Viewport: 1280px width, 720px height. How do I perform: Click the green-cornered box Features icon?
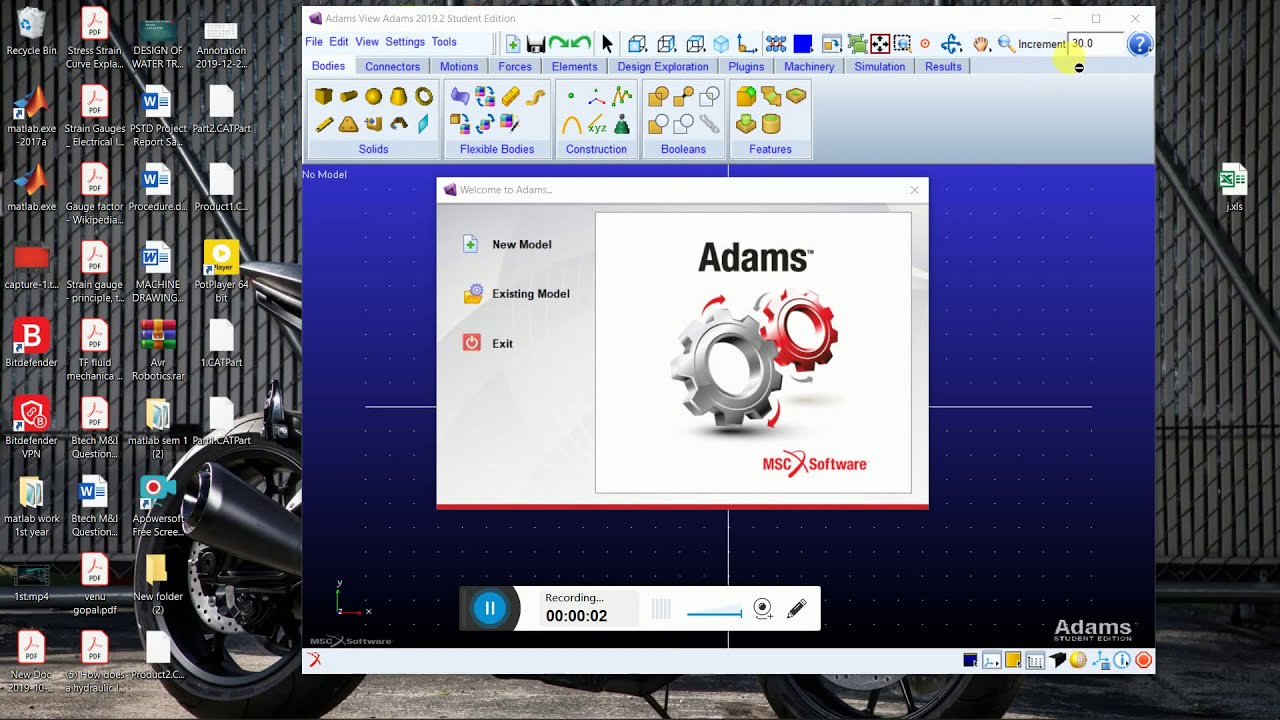pyautogui.click(x=746, y=96)
